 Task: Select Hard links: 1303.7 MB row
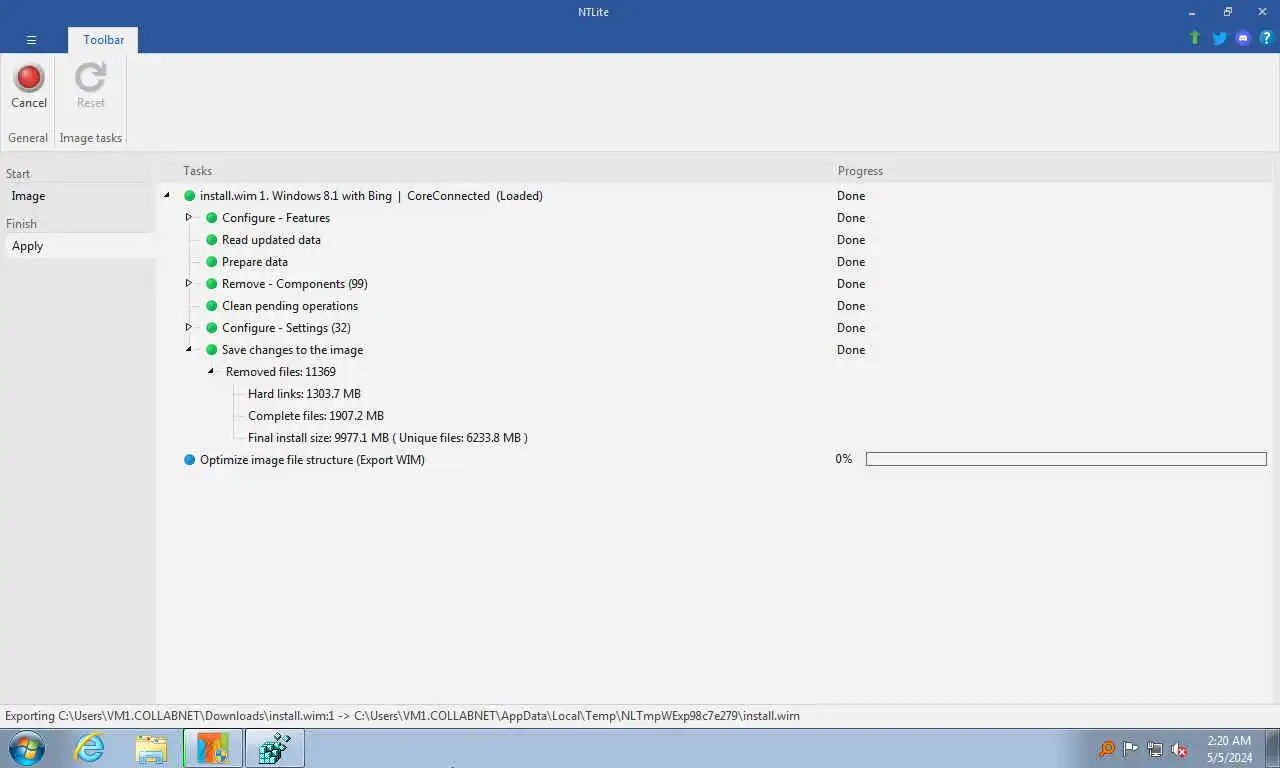(304, 394)
